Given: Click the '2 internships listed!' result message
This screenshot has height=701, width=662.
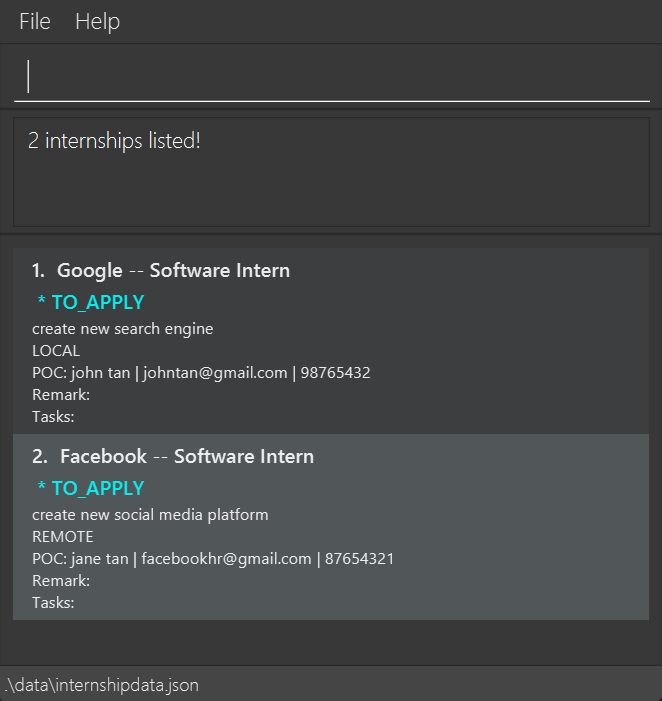Looking at the screenshot, I should click(x=114, y=141).
